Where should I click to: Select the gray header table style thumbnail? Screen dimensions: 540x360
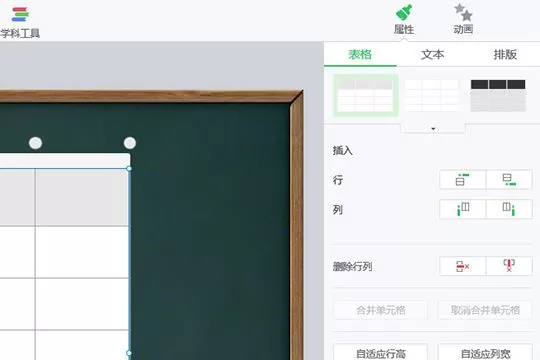[365, 96]
